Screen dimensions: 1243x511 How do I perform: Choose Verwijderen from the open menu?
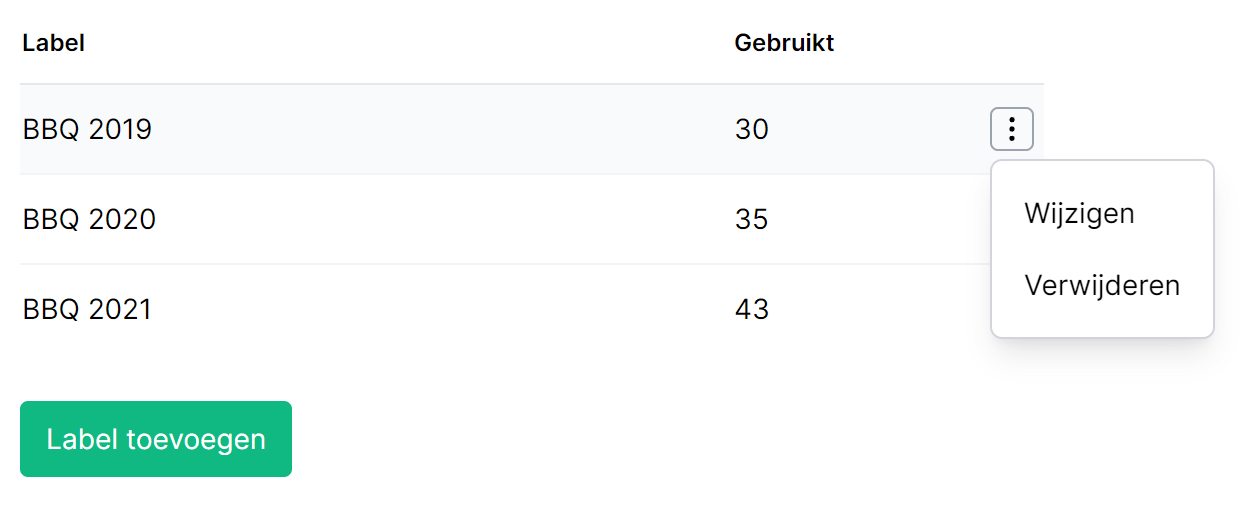1102,285
